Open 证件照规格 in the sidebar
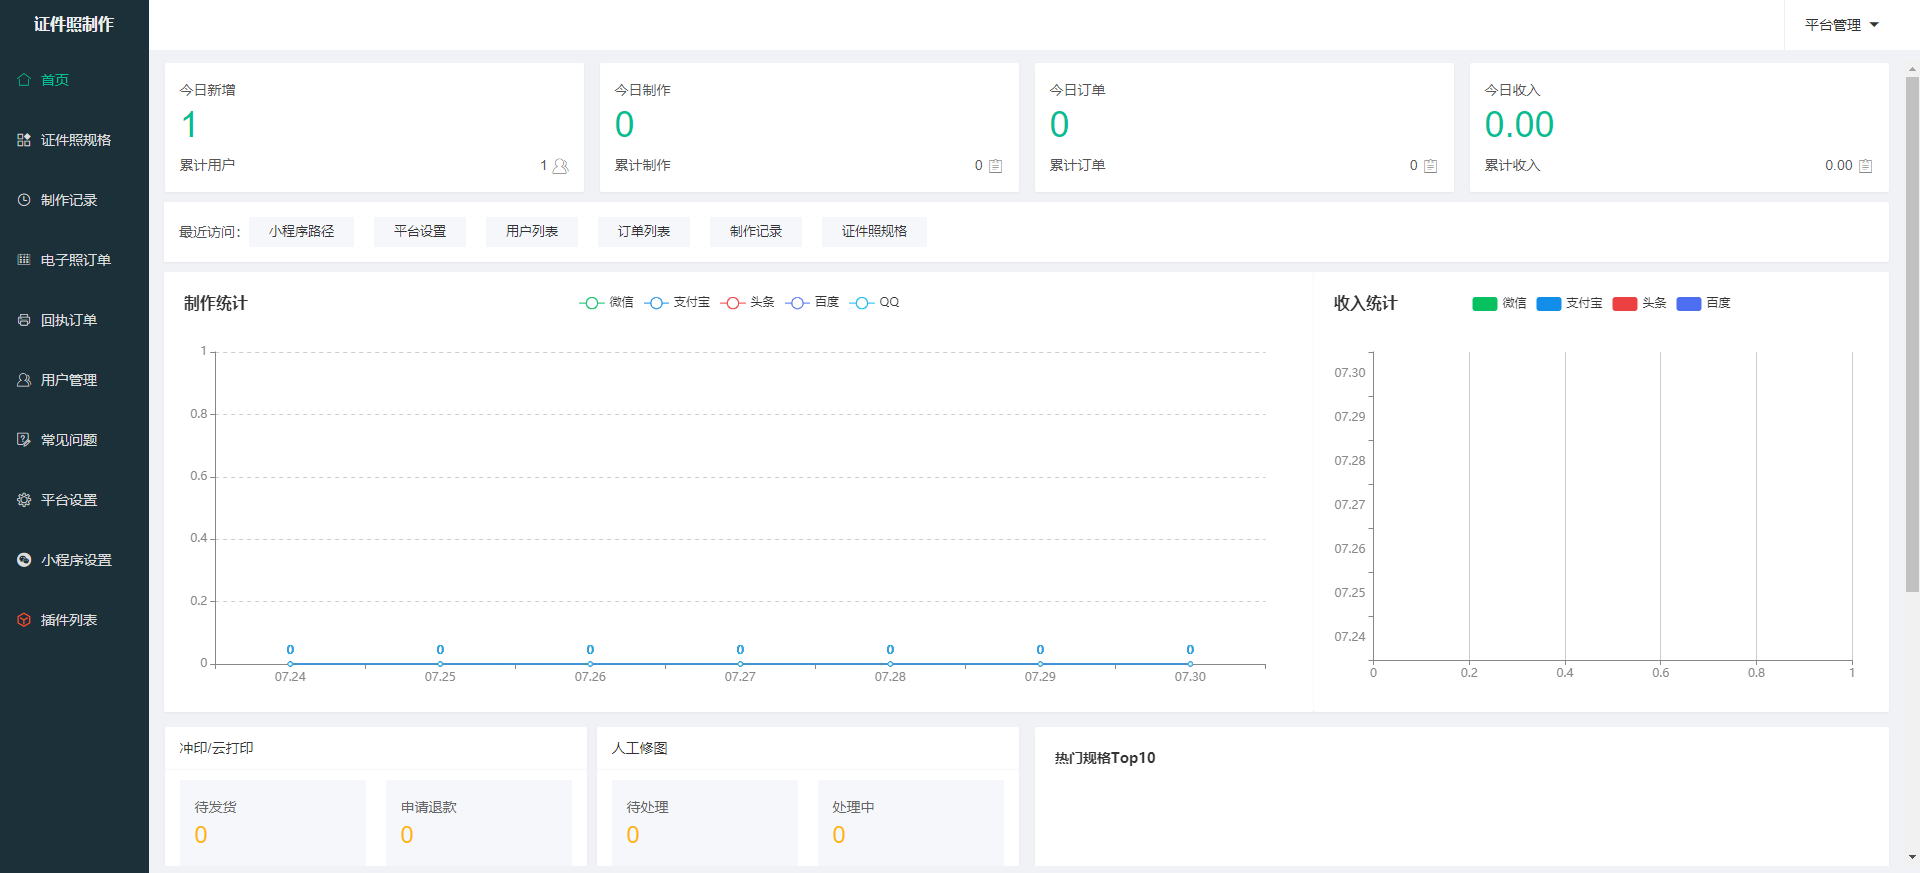 click(74, 140)
